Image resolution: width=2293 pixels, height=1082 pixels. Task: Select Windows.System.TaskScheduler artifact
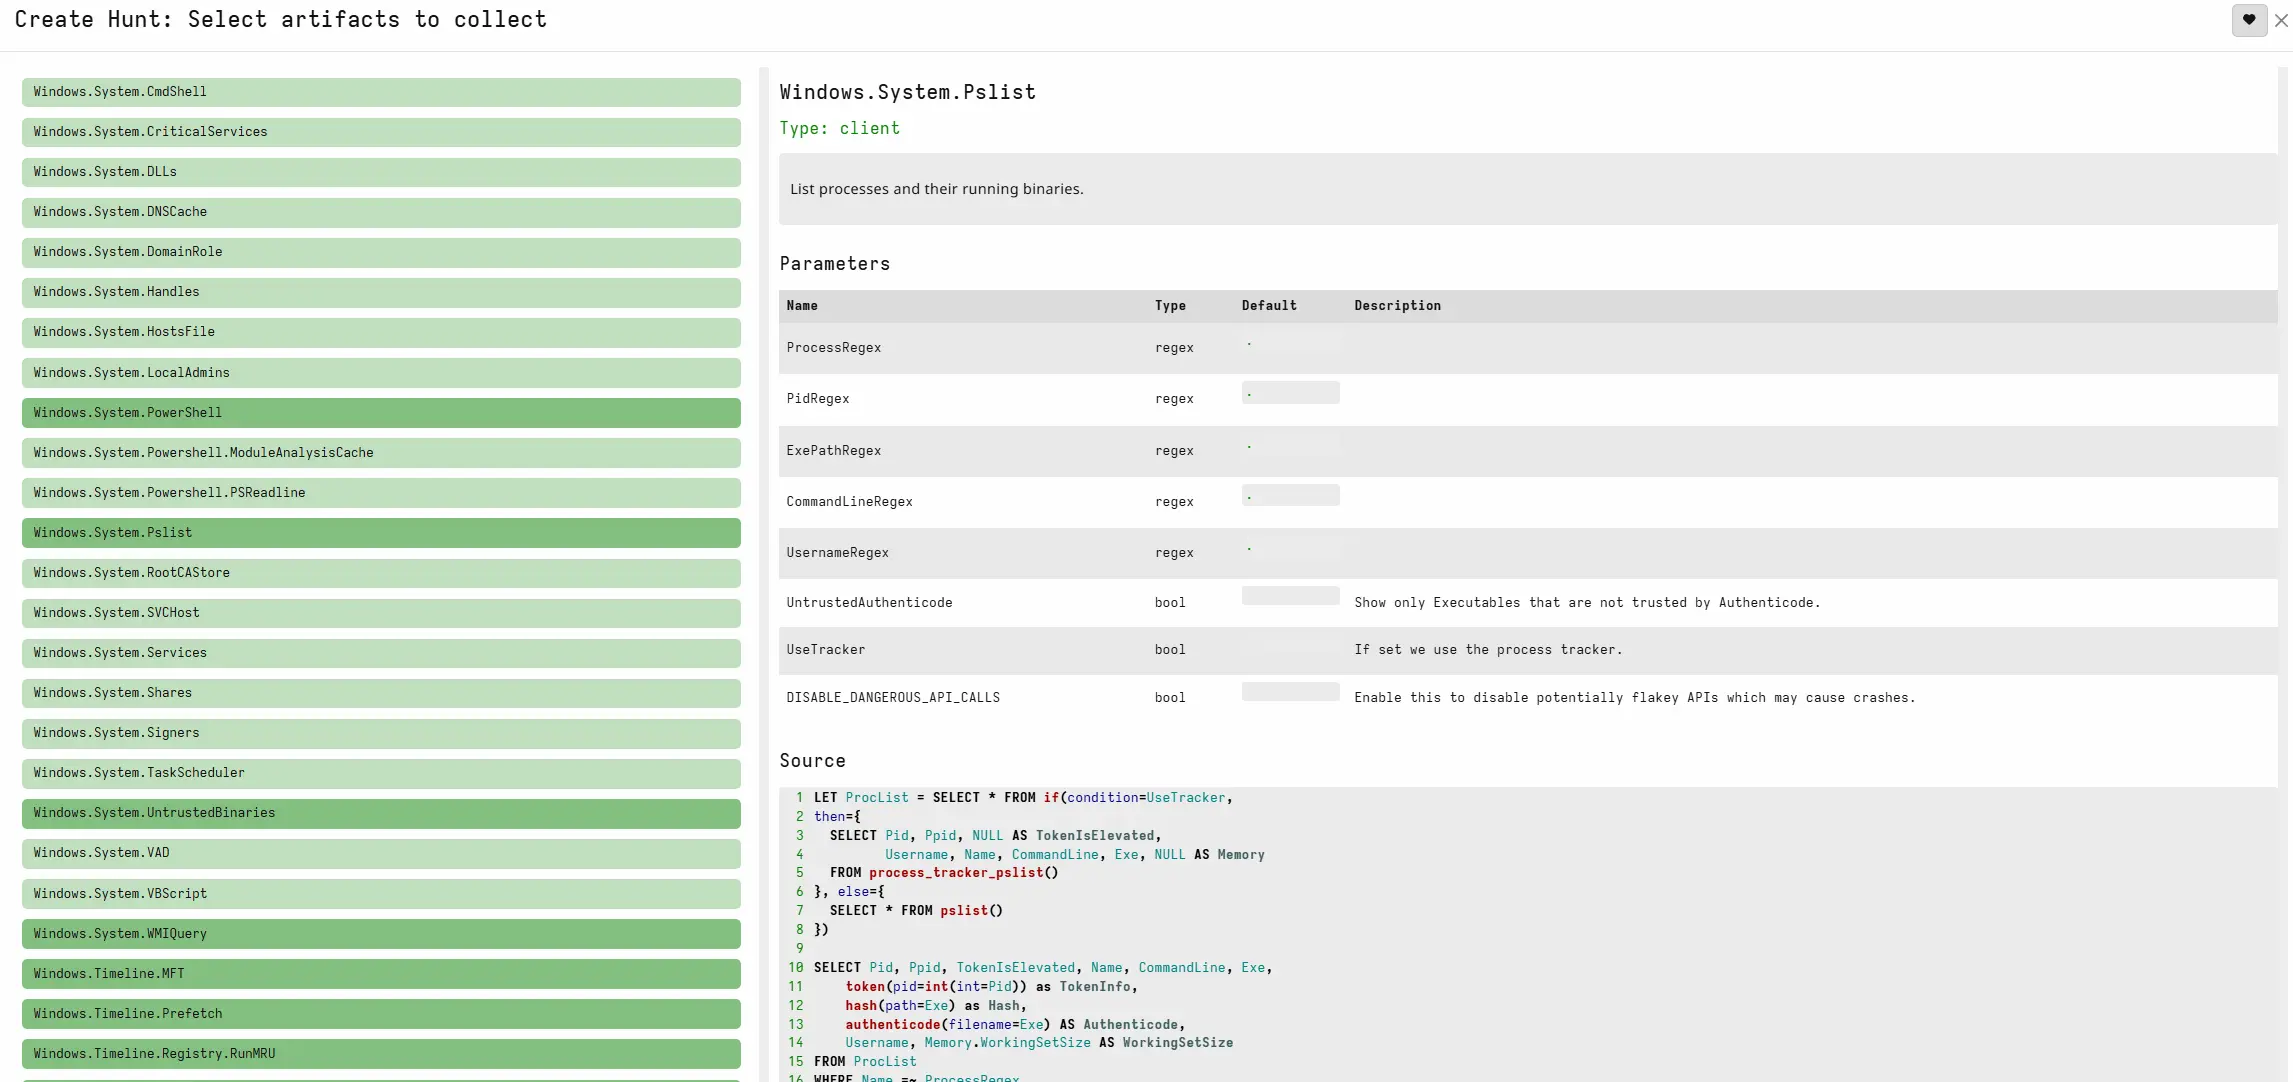tap(381, 773)
